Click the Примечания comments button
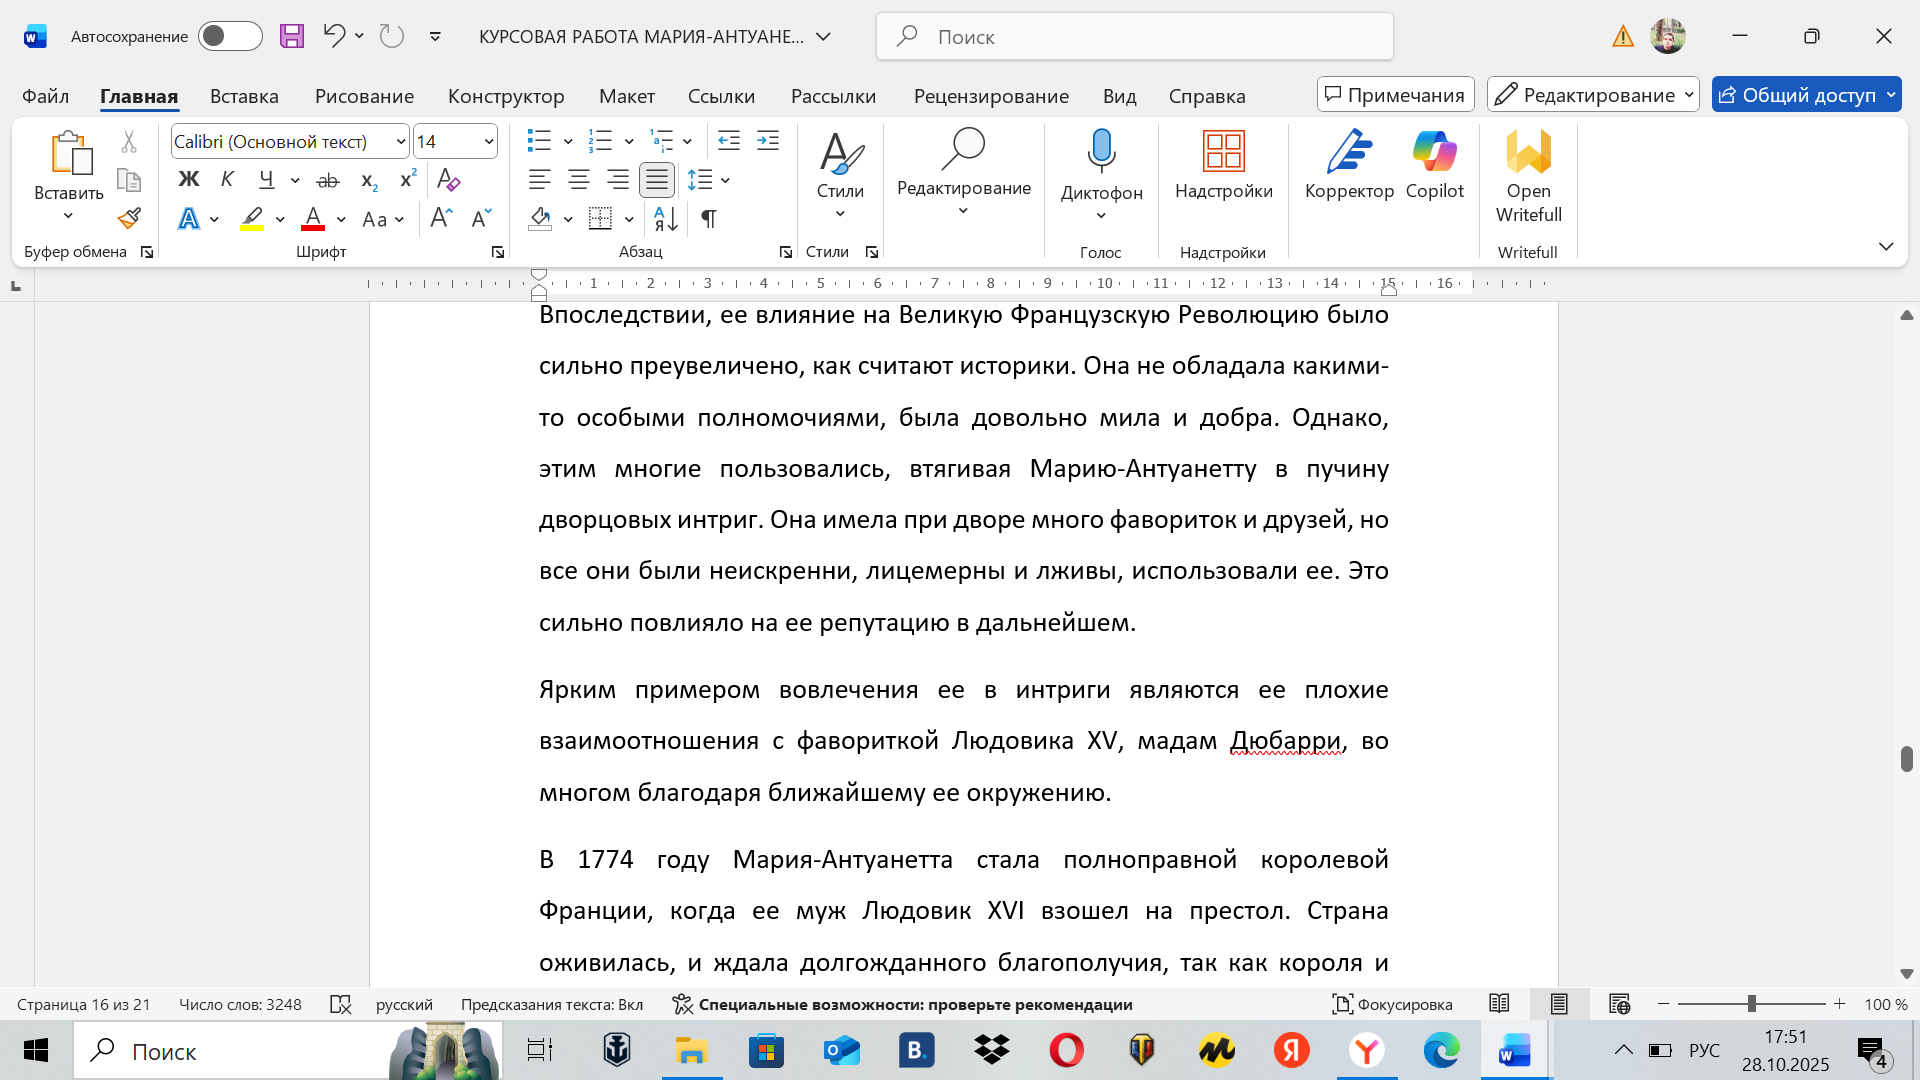1920x1080 pixels. click(x=1395, y=95)
